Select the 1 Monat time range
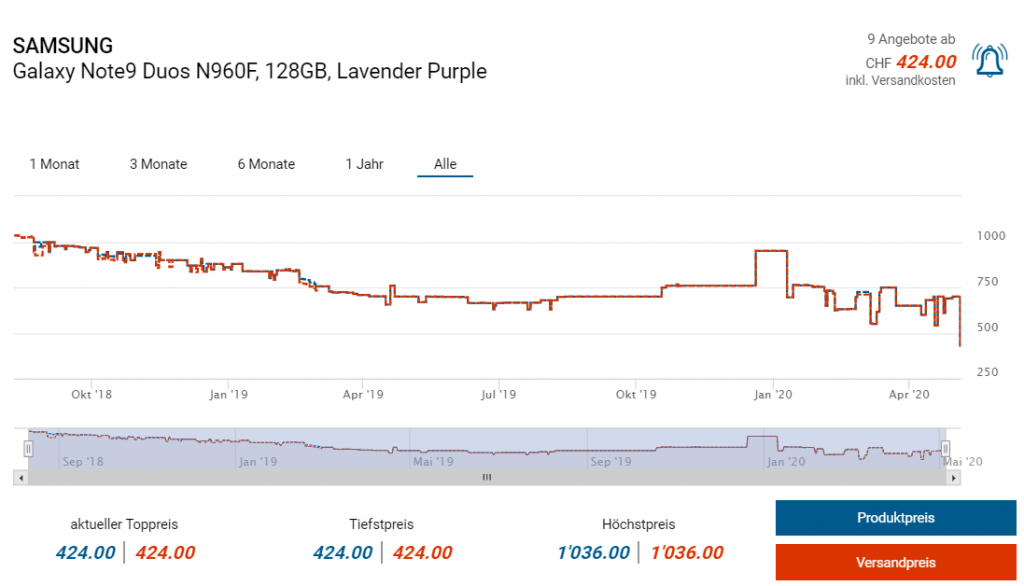The width and height of the screenshot is (1024, 586). pyautogui.click(x=55, y=164)
